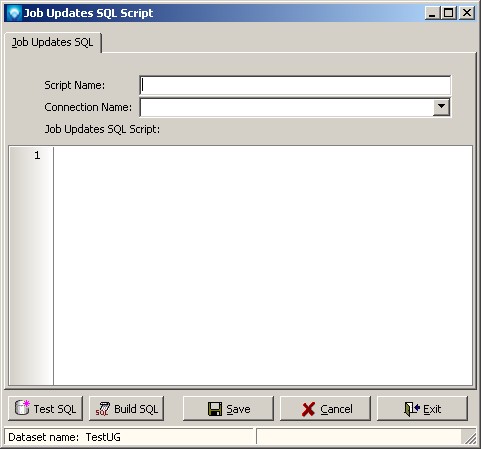The image size is (481, 449).
Task: Select the Job Updates SQL tab
Action: pos(52,43)
